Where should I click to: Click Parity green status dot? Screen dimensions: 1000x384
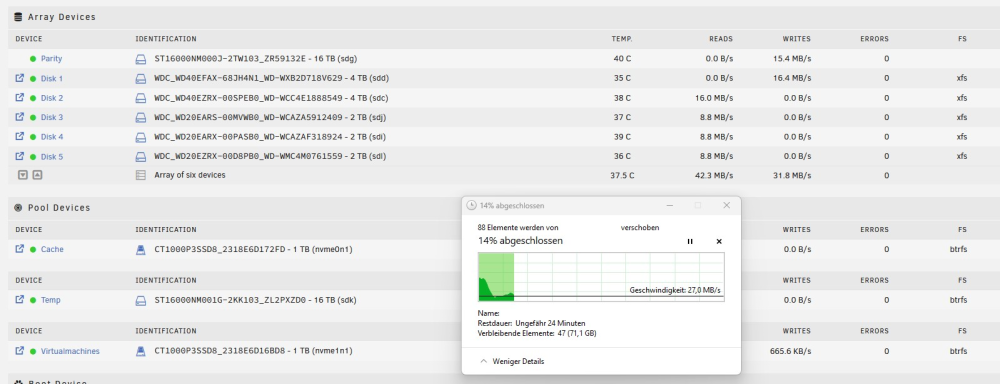pos(33,59)
